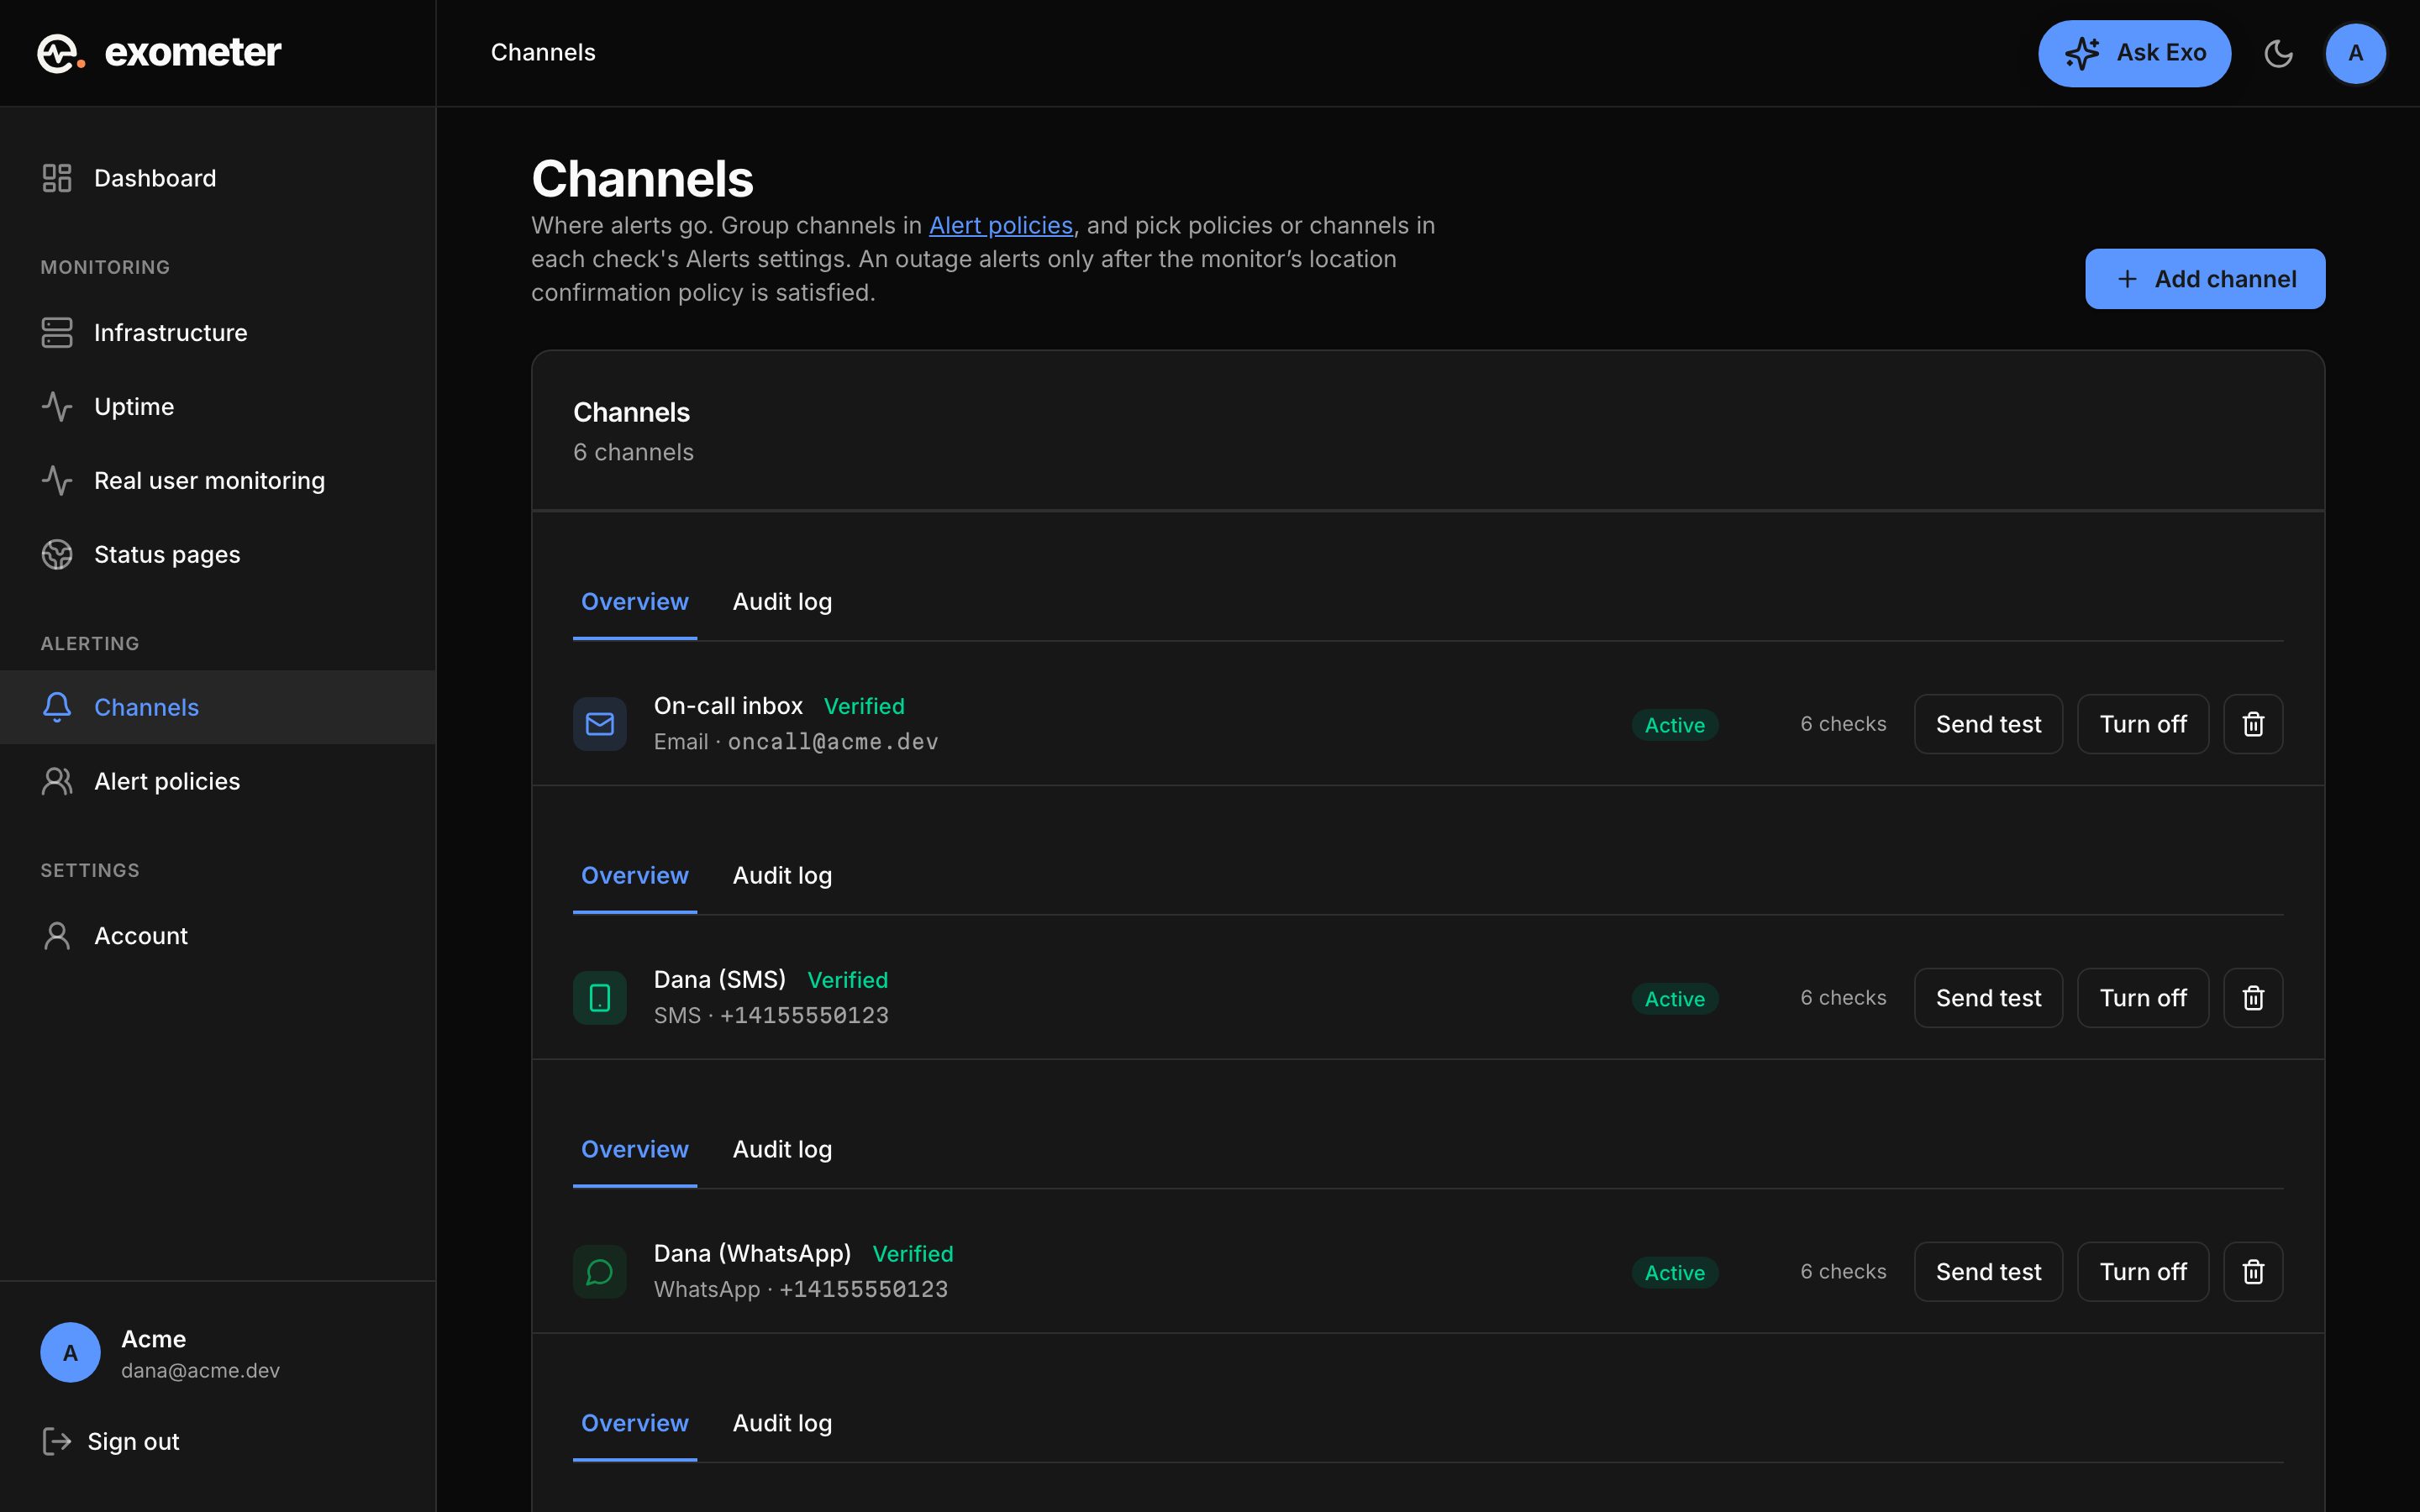Click the oncall@acme.dev email address
This screenshot has height=1512, width=2420.
point(833,742)
